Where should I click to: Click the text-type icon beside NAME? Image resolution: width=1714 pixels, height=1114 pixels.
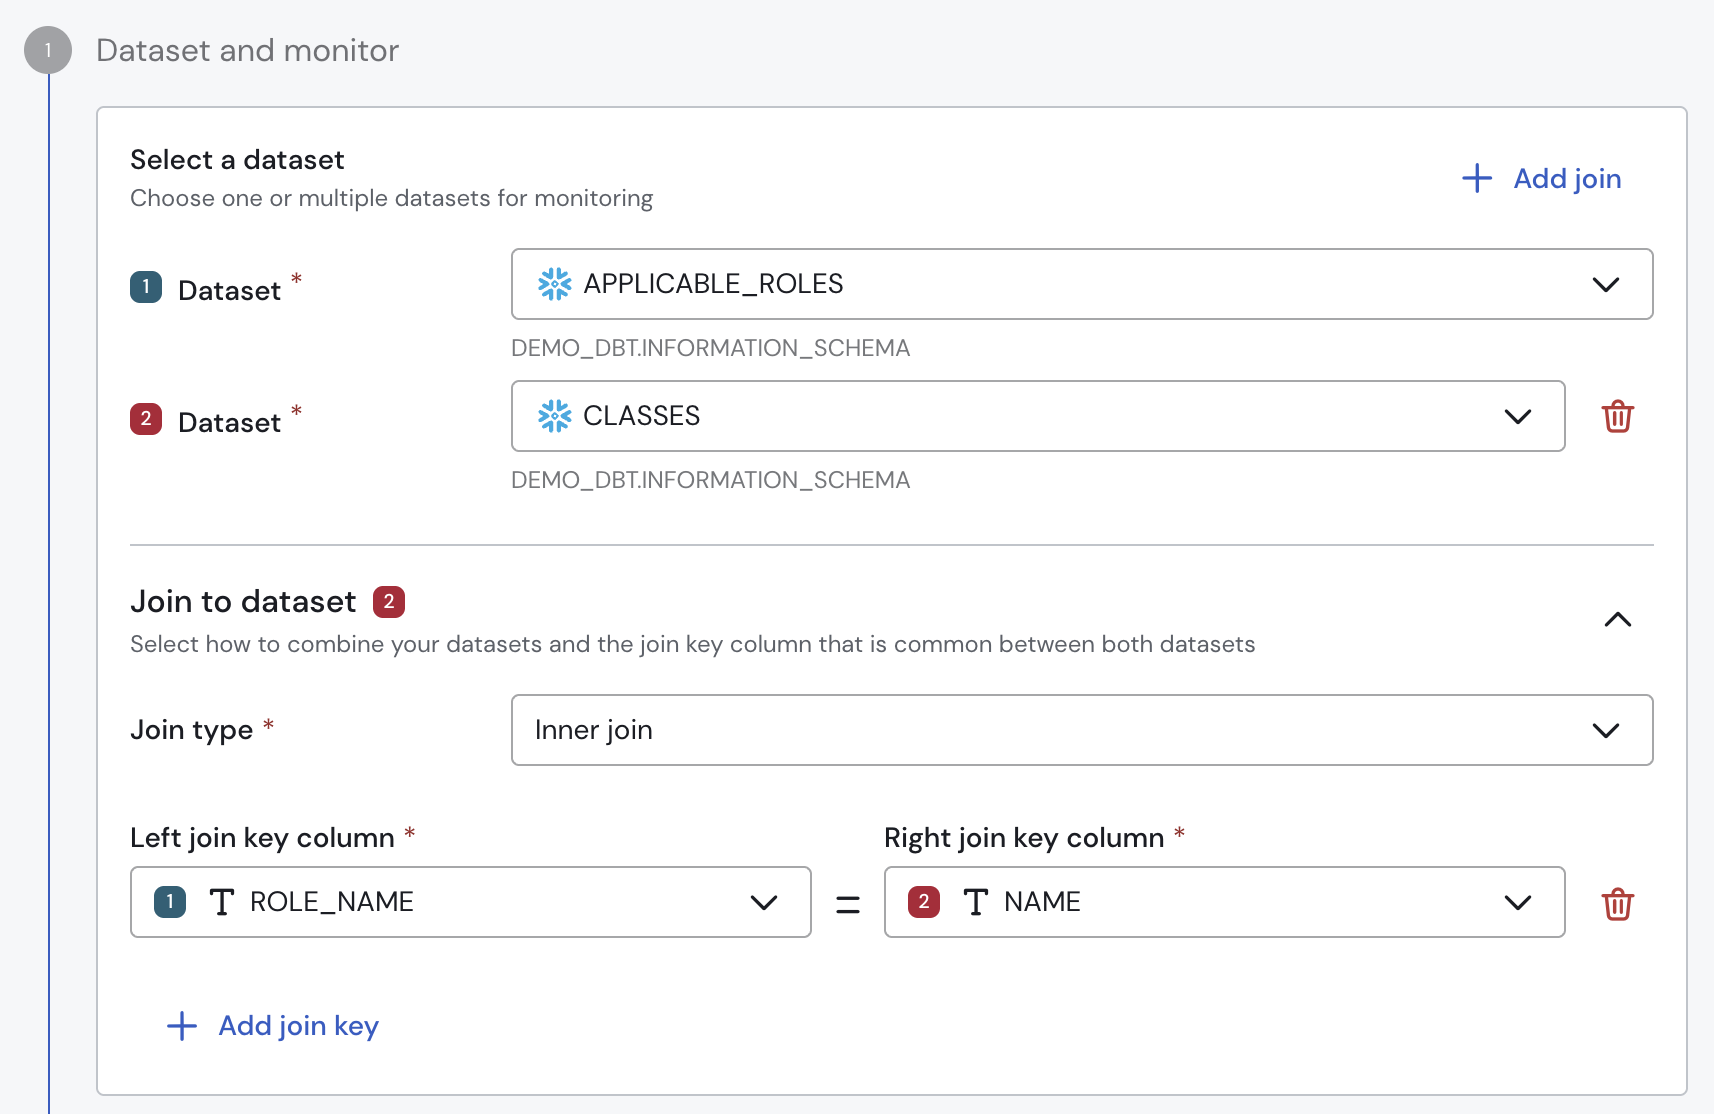coord(976,901)
